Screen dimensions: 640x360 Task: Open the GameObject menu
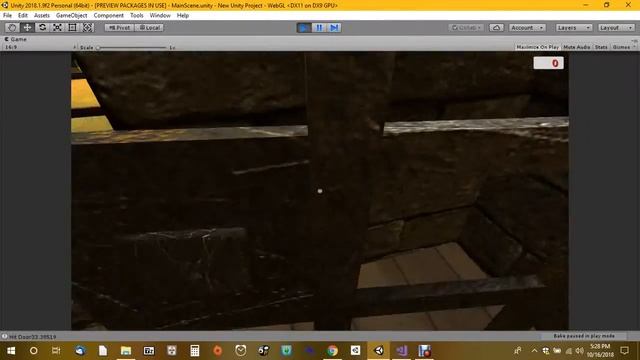point(71,16)
